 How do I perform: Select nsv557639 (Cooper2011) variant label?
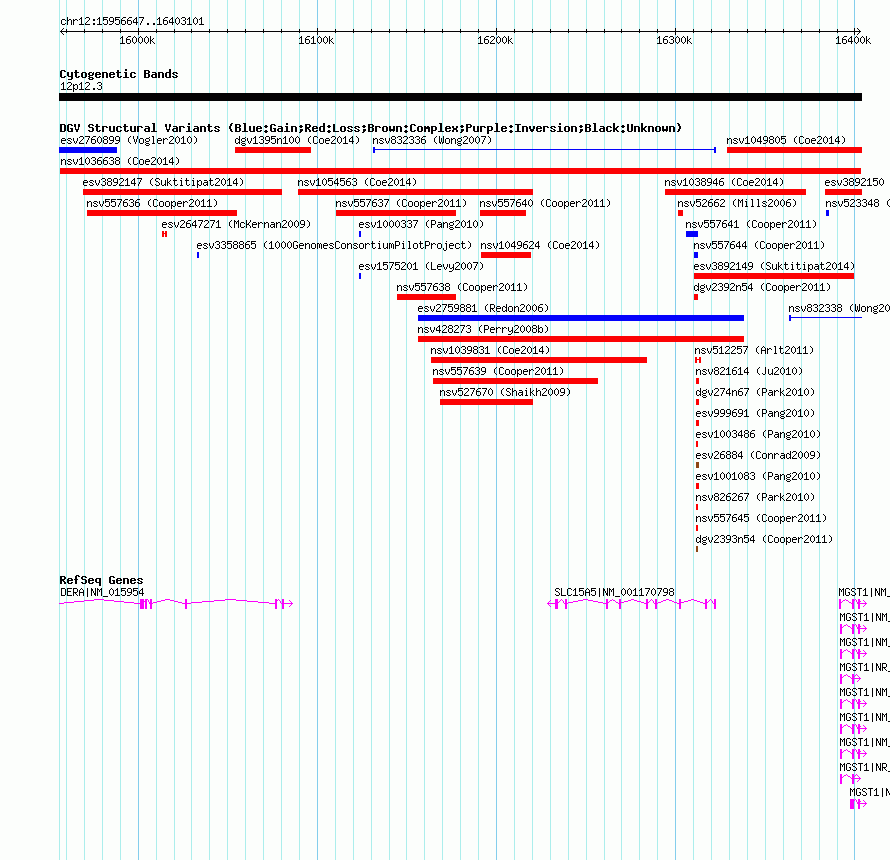point(498,371)
